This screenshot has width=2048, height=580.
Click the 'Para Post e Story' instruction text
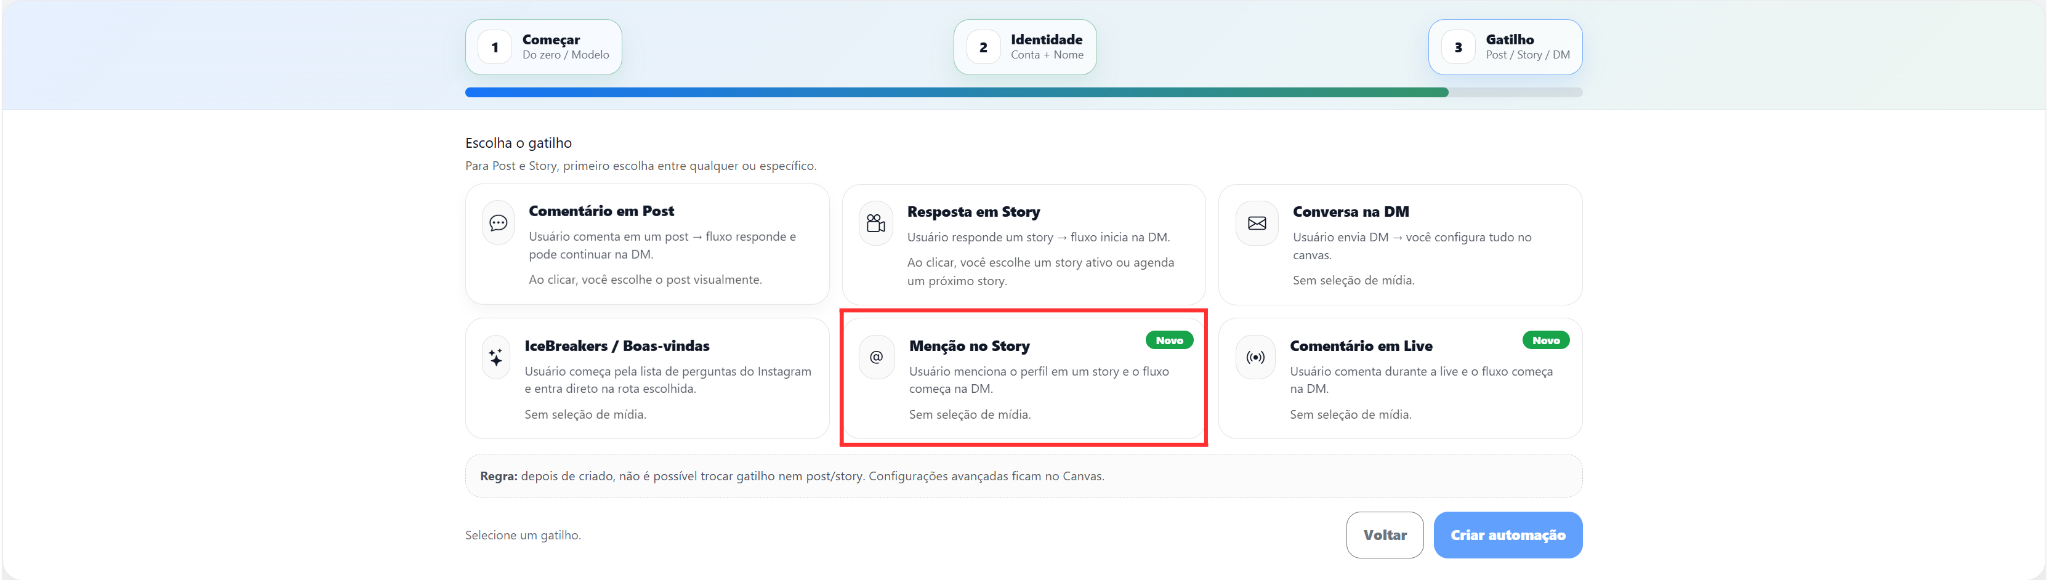coord(640,166)
